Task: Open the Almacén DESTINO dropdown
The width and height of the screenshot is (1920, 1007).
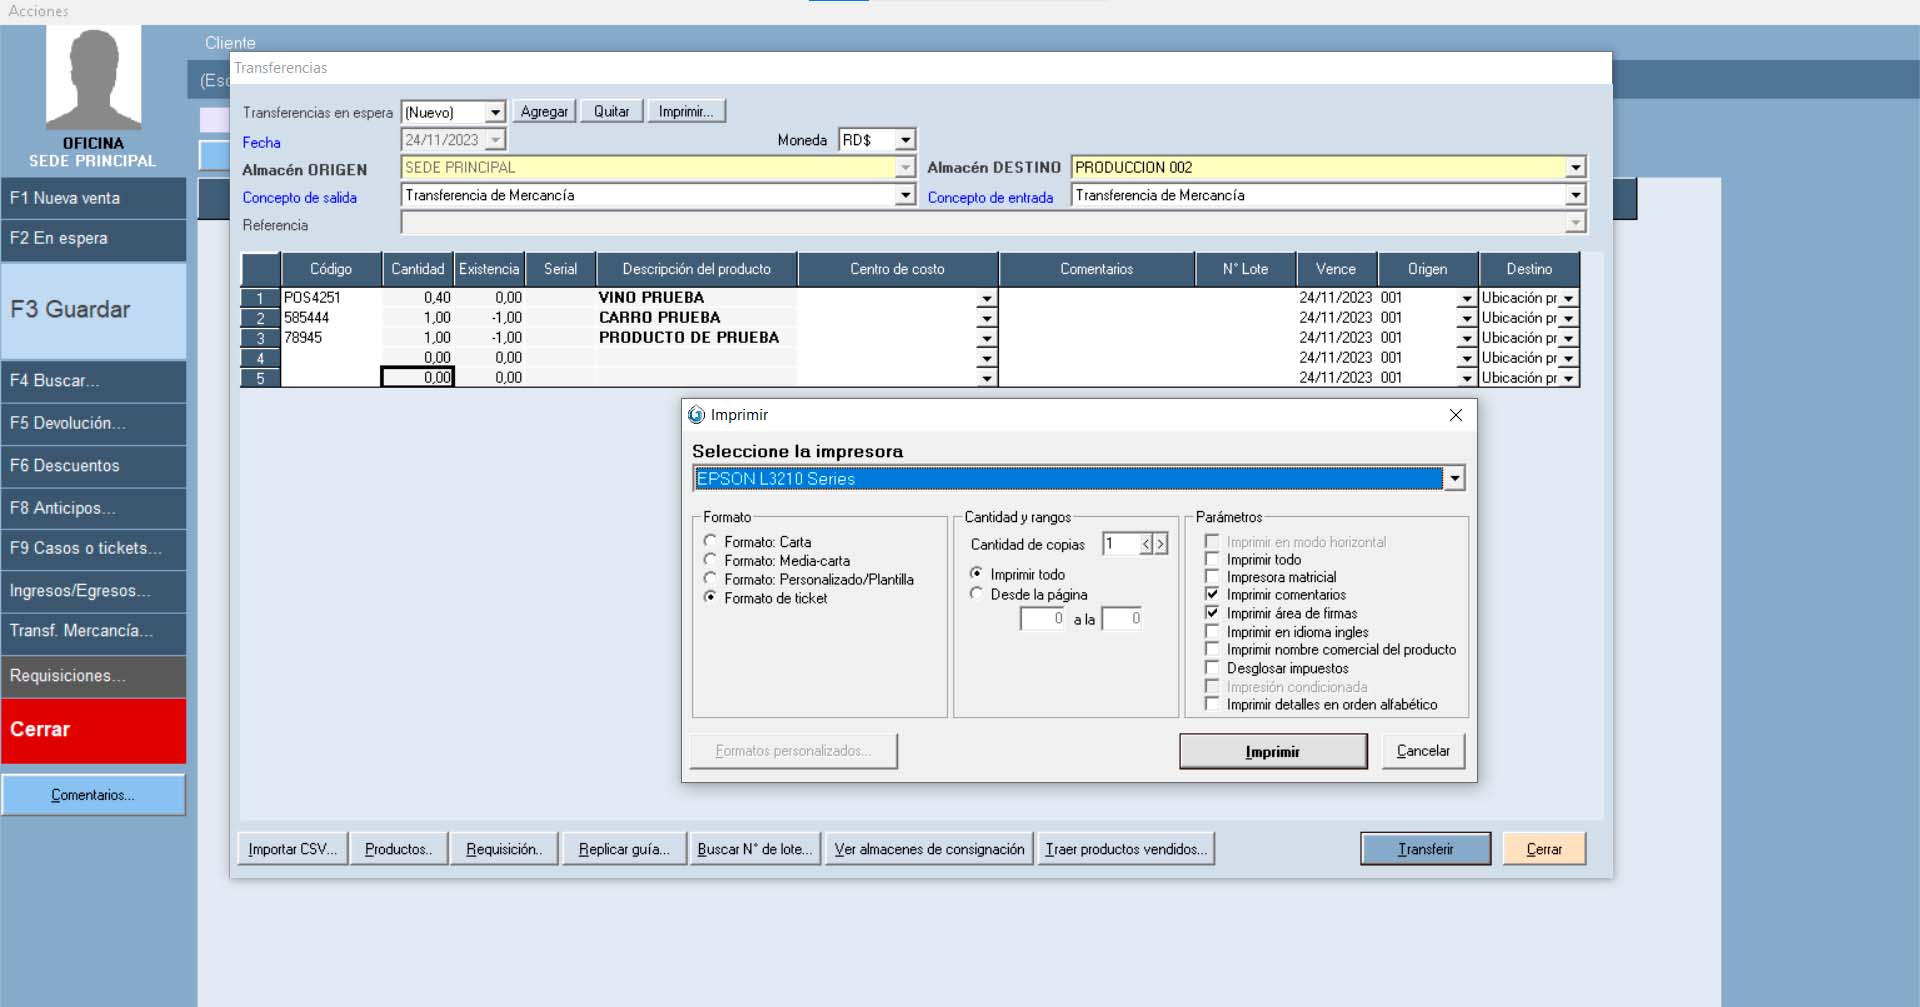Action: [1575, 168]
